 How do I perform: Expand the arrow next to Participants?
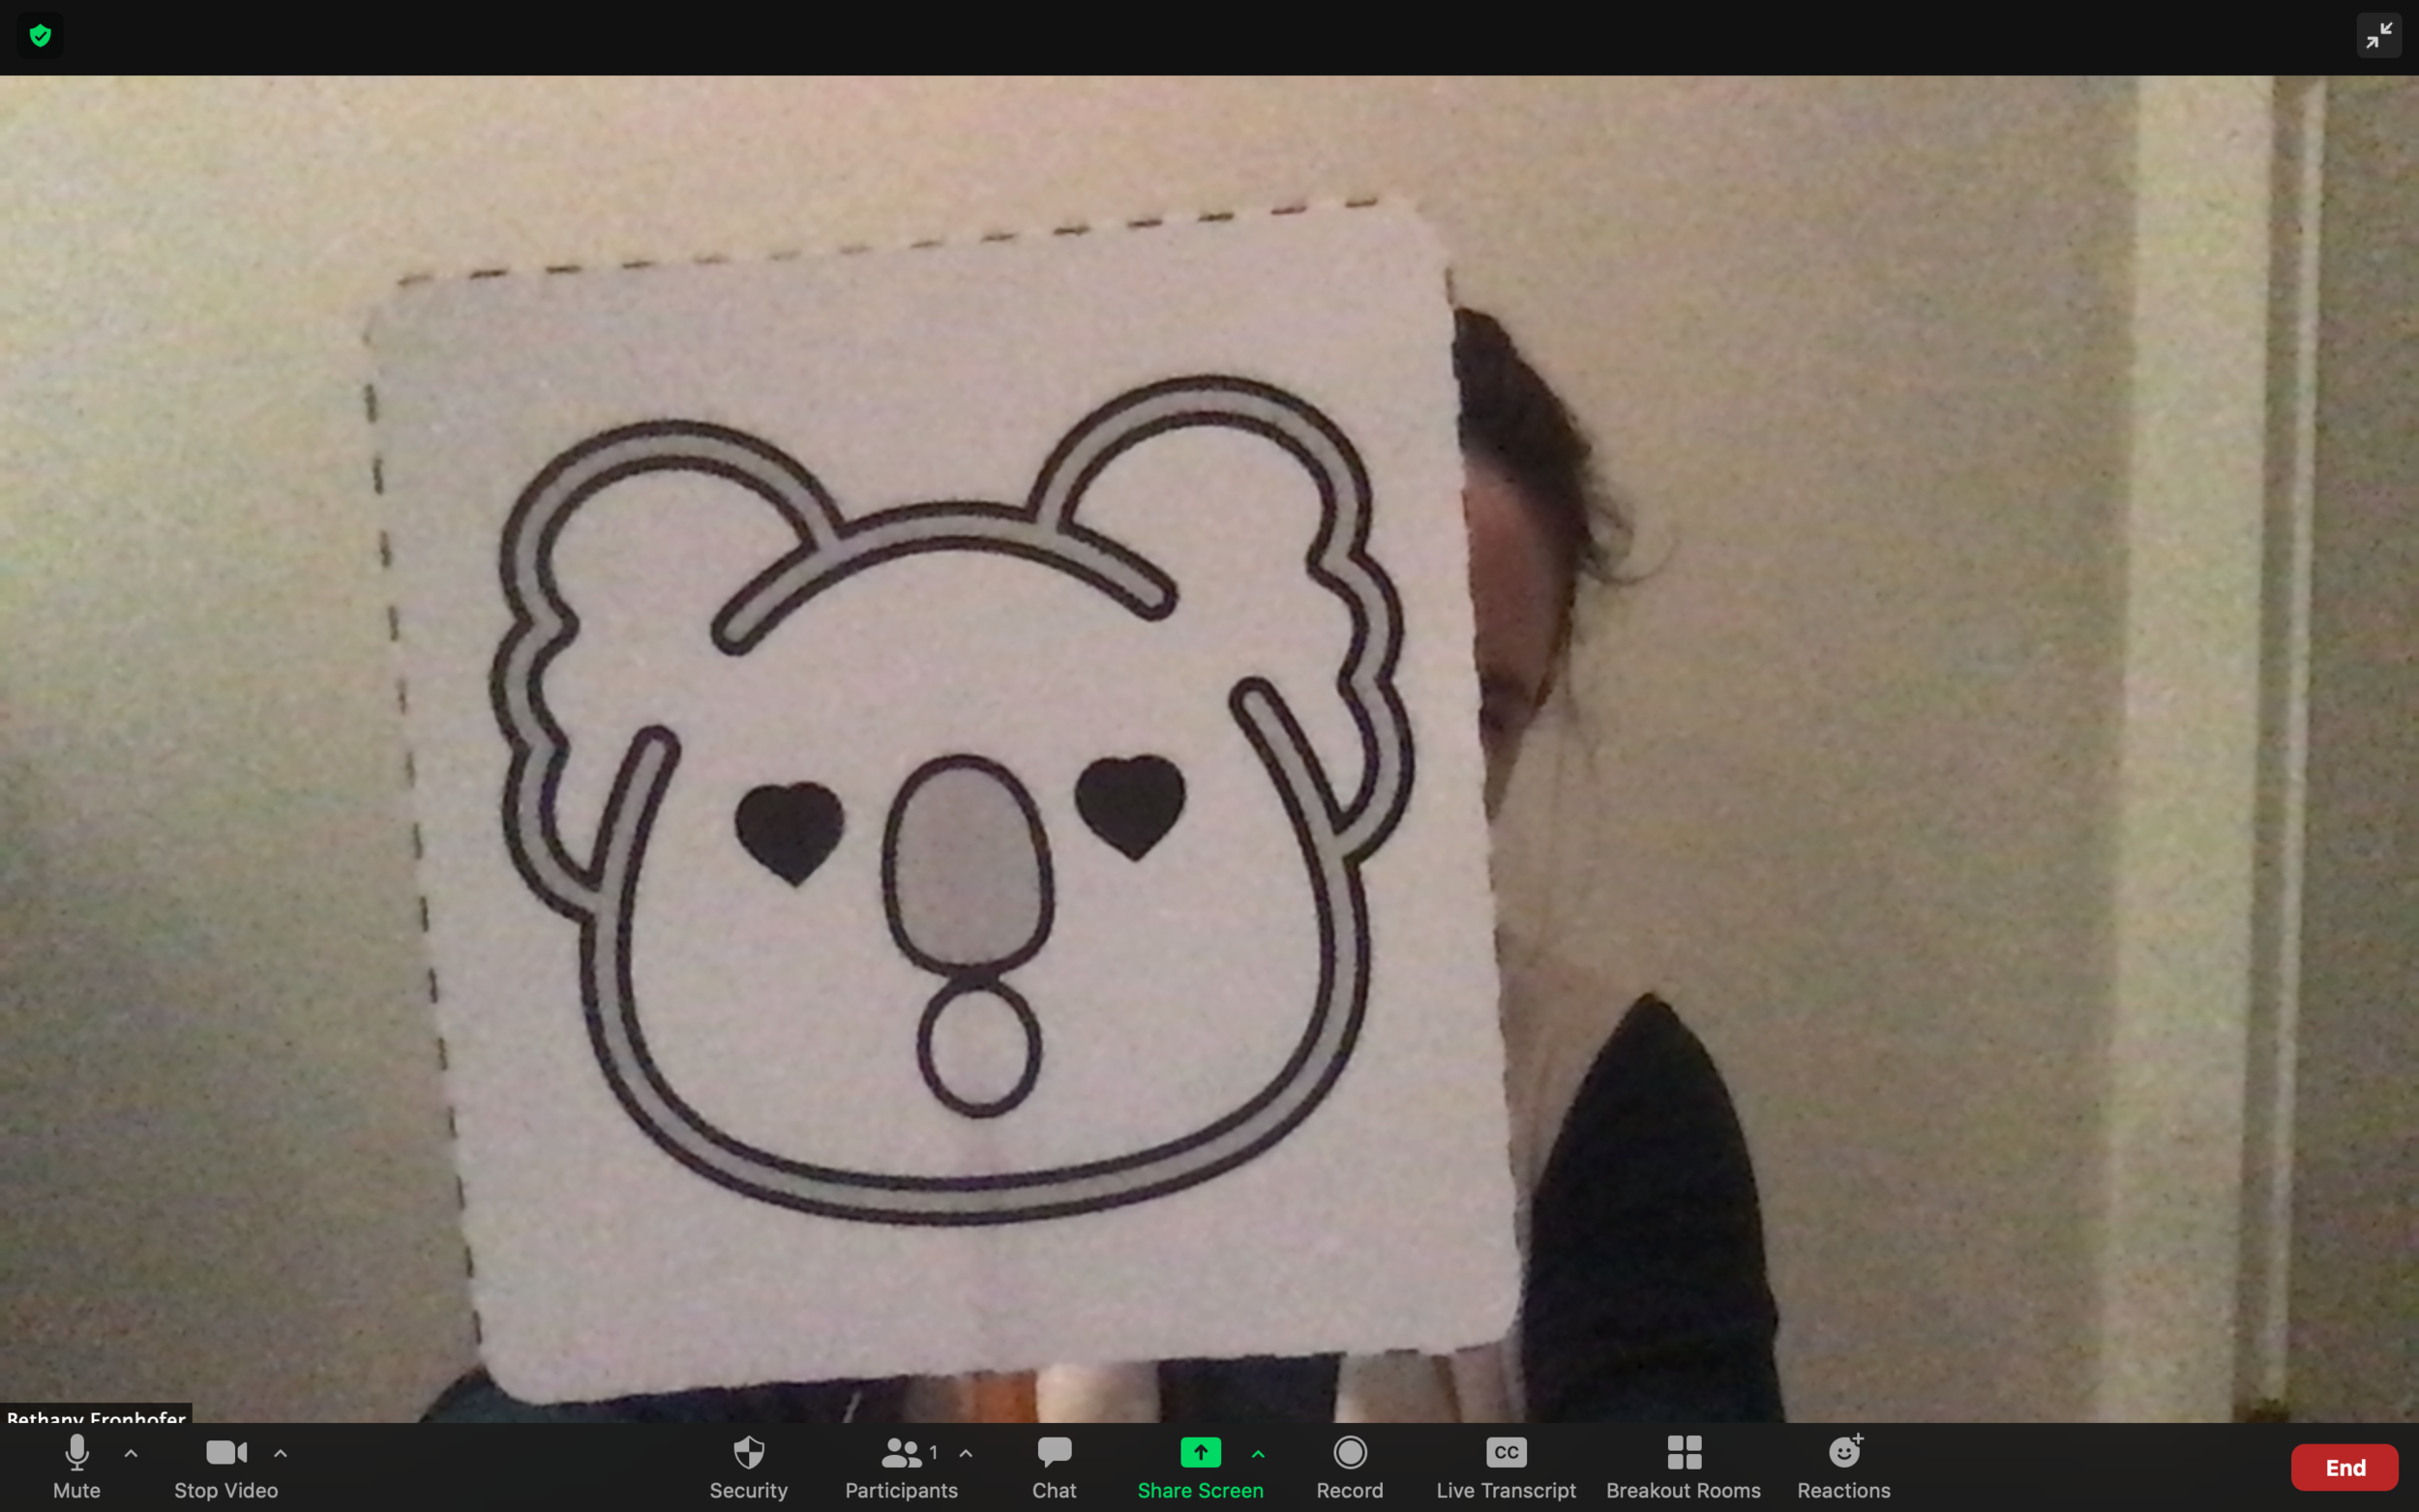pyautogui.click(x=966, y=1453)
